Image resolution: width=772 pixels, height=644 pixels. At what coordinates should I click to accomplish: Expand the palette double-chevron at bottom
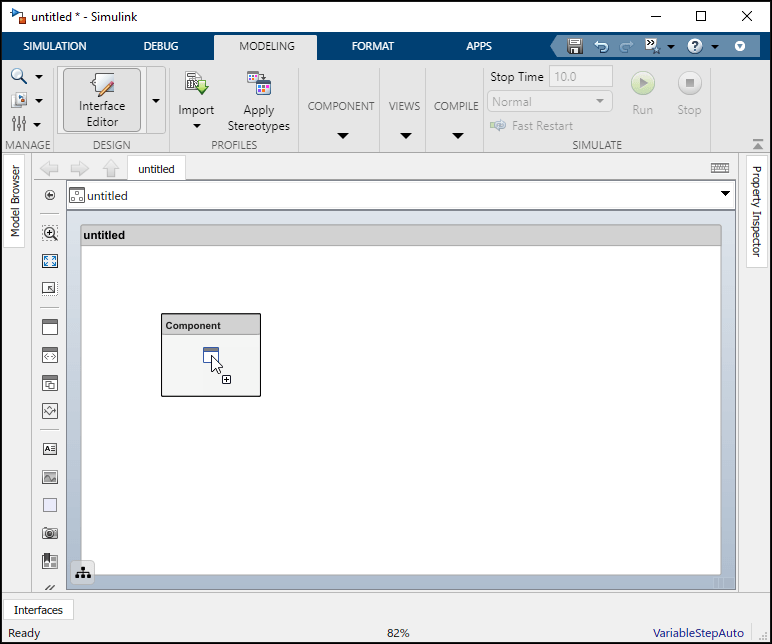pyautogui.click(x=50, y=587)
